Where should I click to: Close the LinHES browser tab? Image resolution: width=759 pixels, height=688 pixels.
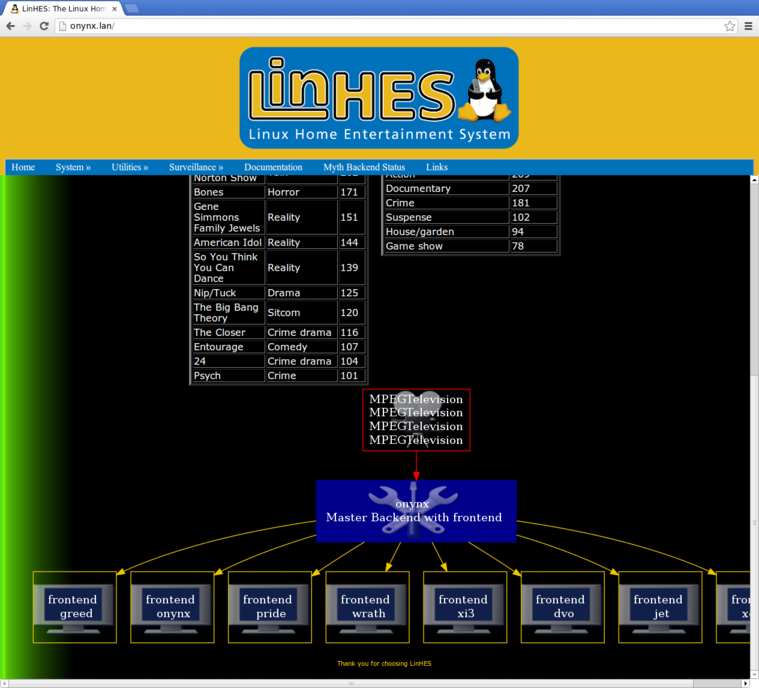pos(115,9)
